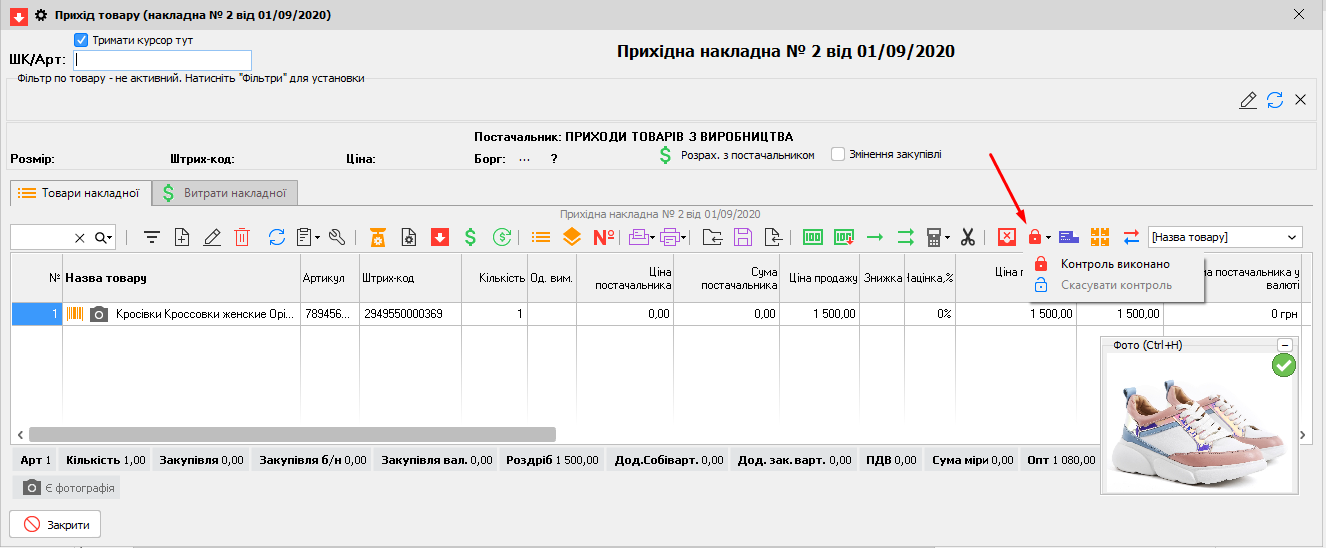Screen dimensions: 1326x548
Task: Click the blue price tag card icon
Action: [1068, 237]
